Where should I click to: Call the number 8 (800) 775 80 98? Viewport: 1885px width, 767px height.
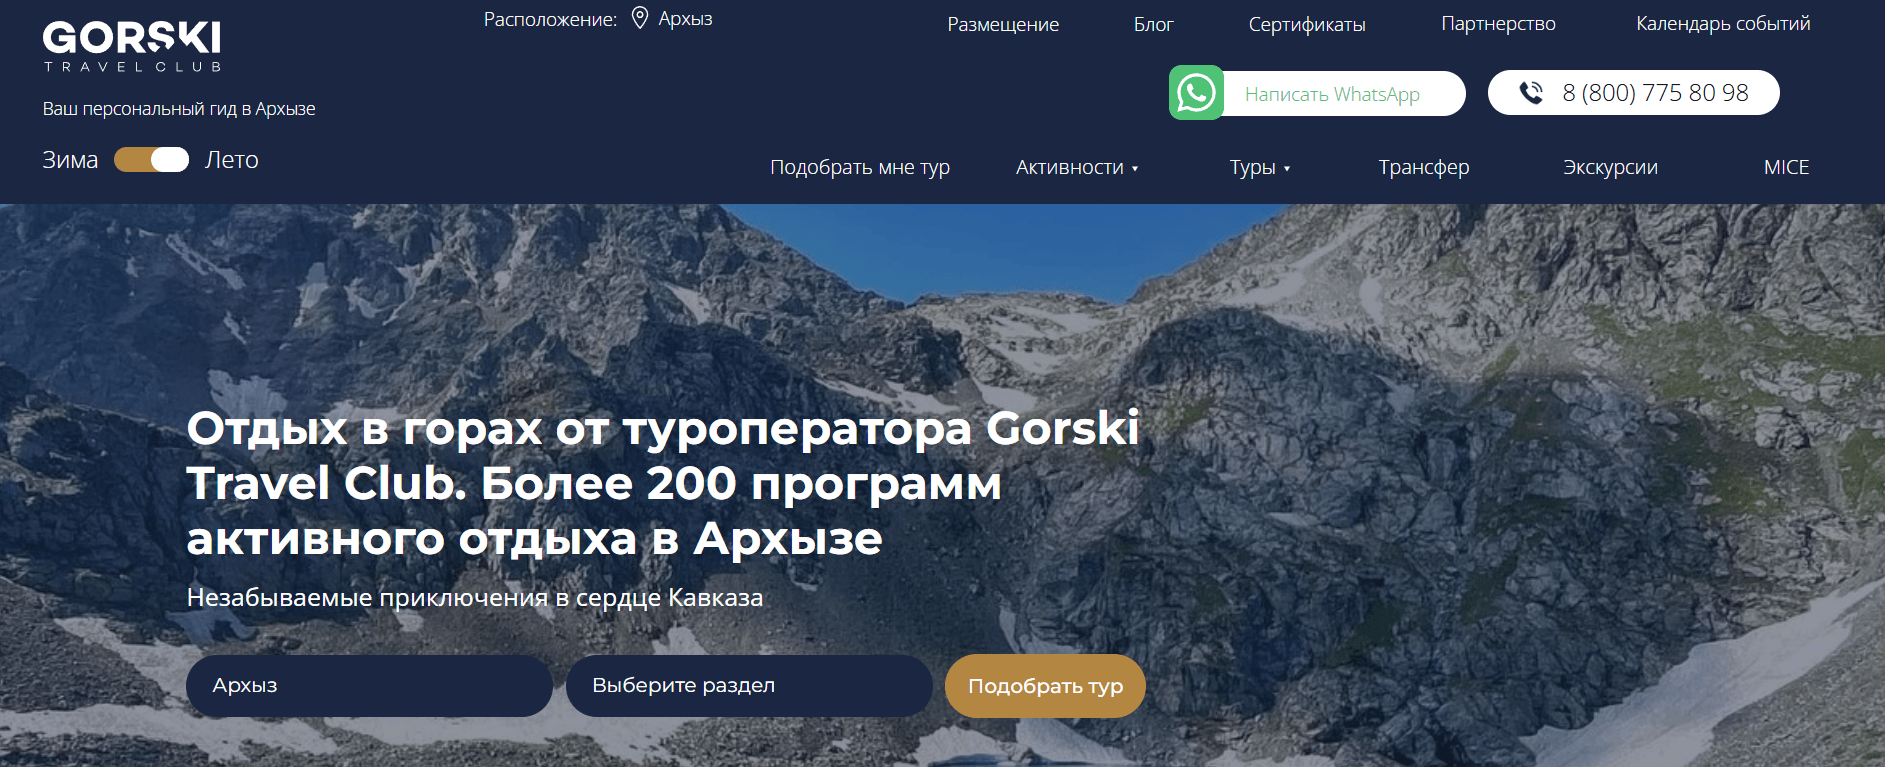tap(1634, 93)
